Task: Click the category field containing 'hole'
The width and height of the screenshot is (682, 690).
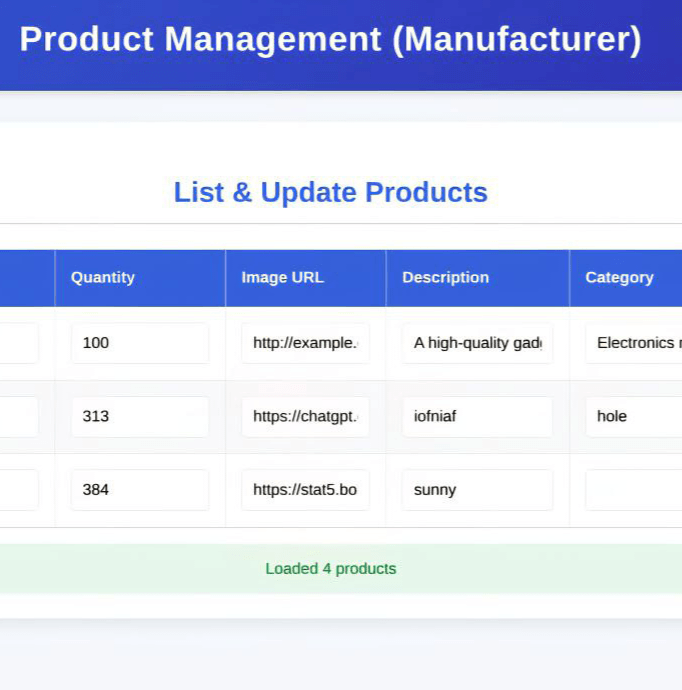Action: 634,416
